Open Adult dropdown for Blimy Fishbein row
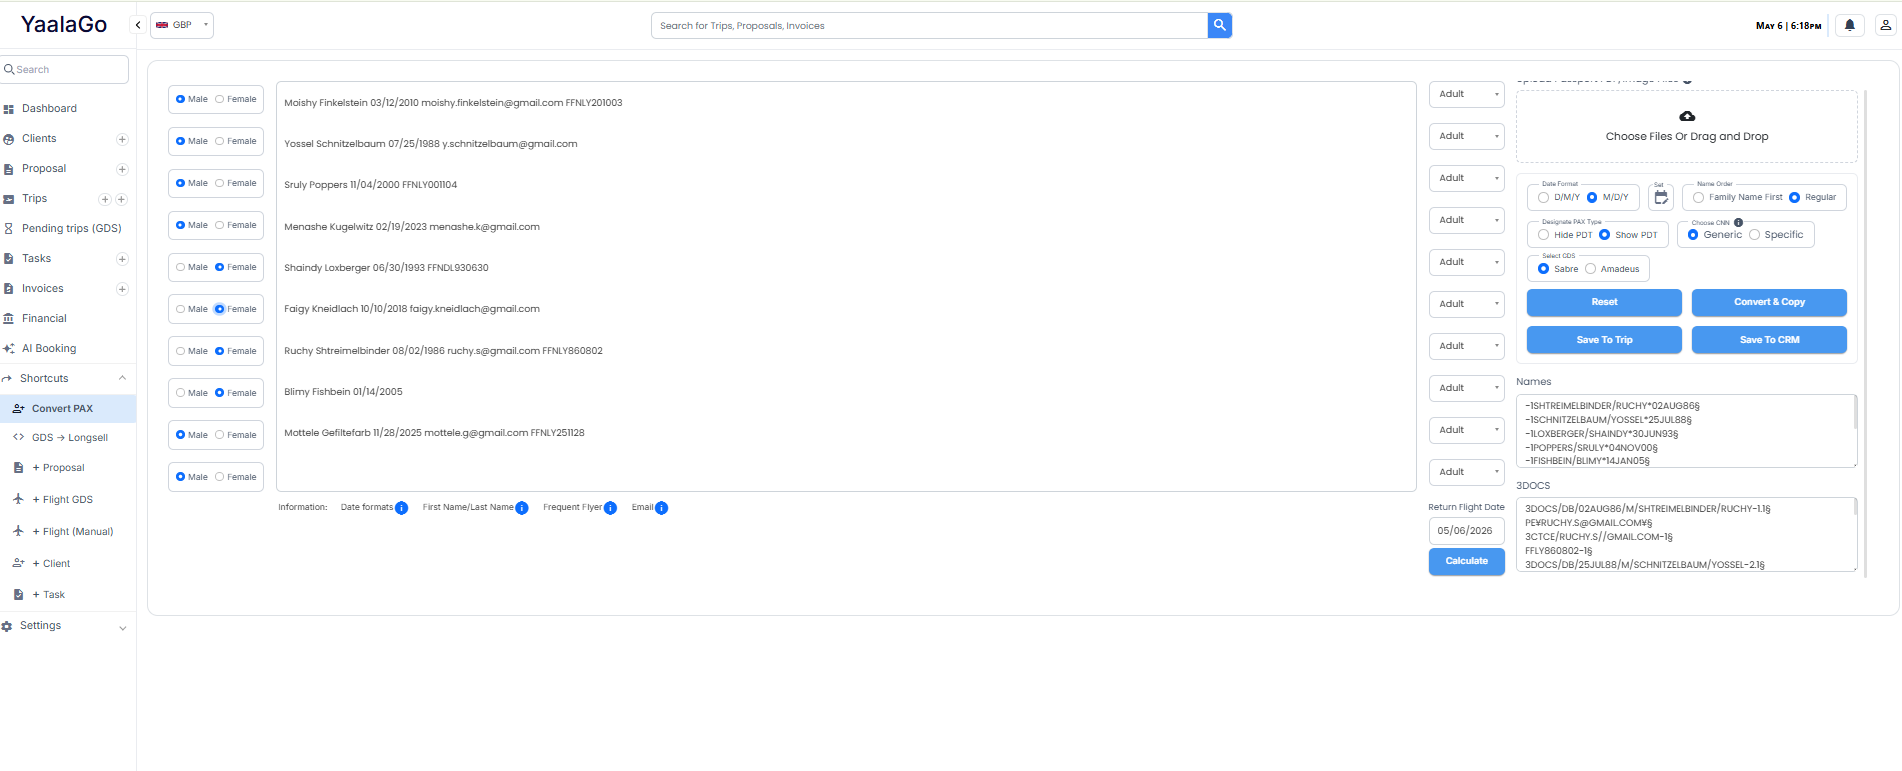1902x771 pixels. [x=1467, y=388]
